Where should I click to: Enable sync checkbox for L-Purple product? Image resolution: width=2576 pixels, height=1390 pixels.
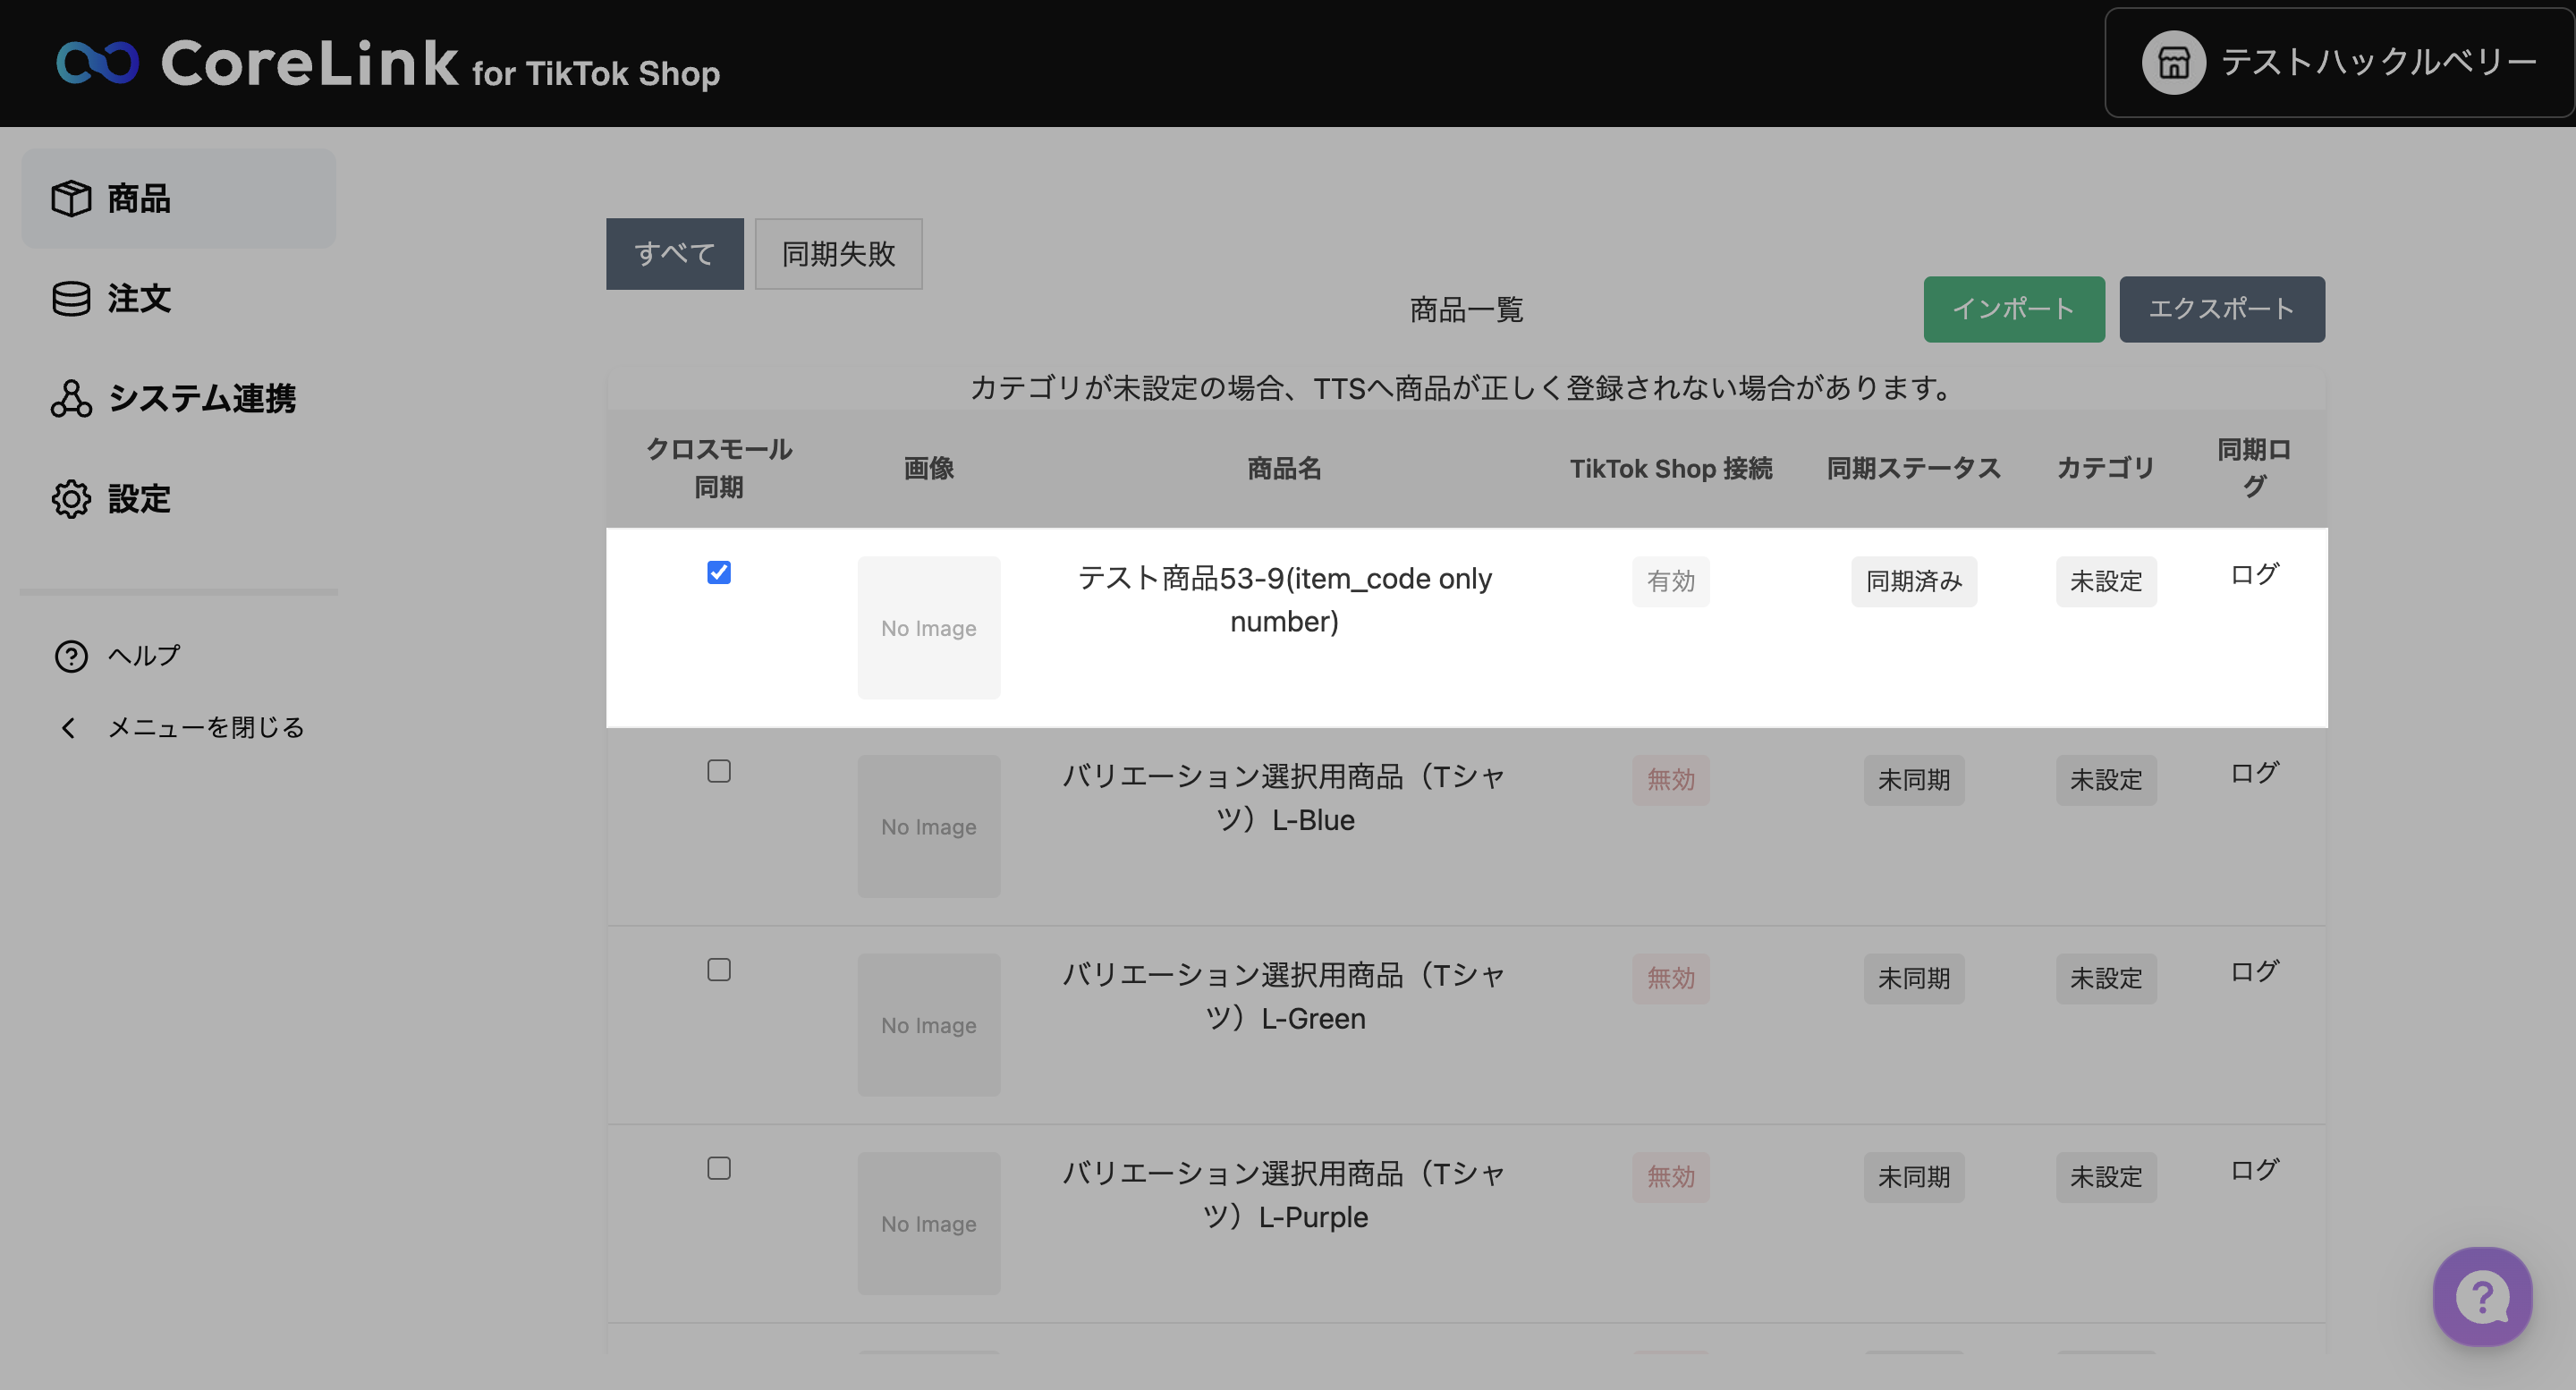718,1168
